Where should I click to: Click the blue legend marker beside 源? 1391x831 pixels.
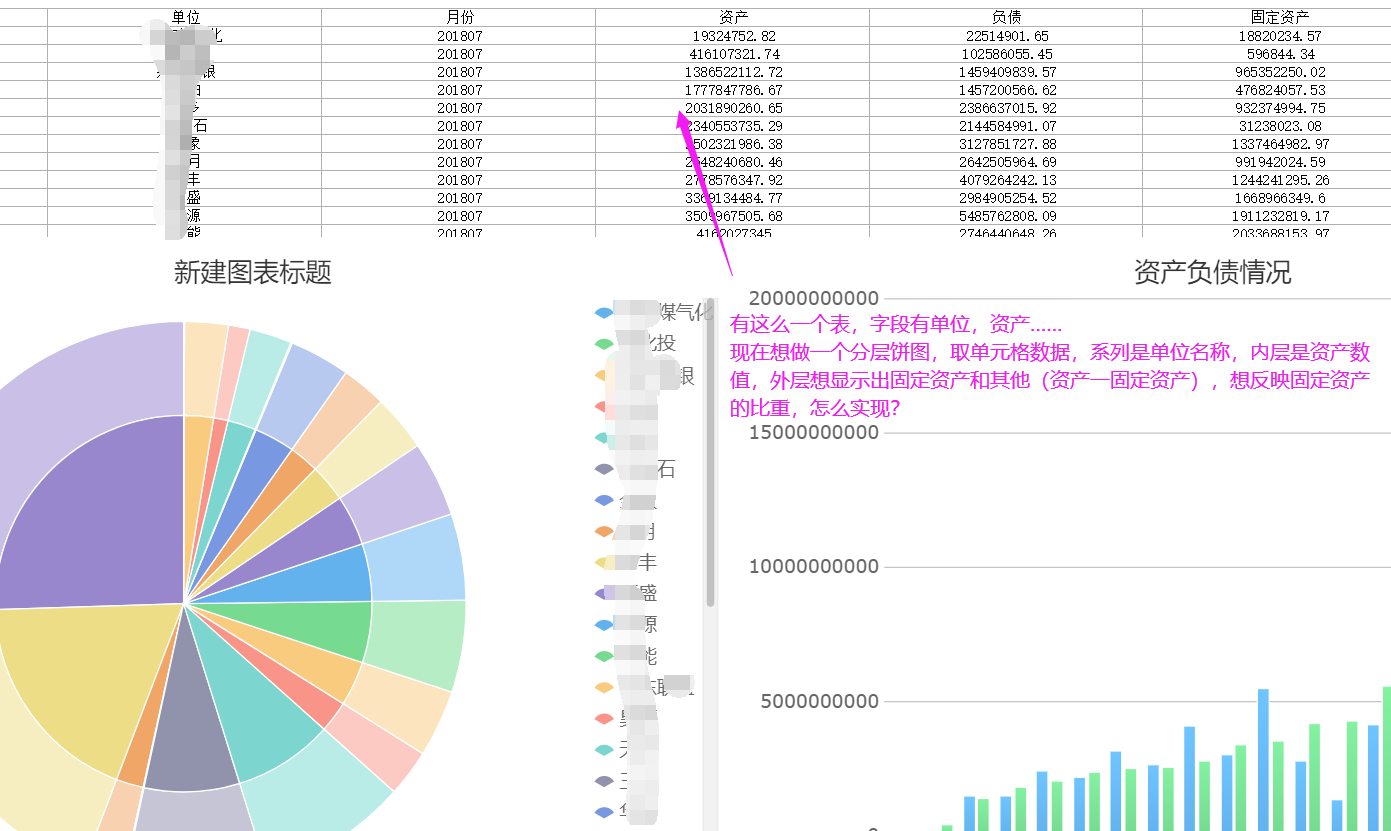[604, 625]
